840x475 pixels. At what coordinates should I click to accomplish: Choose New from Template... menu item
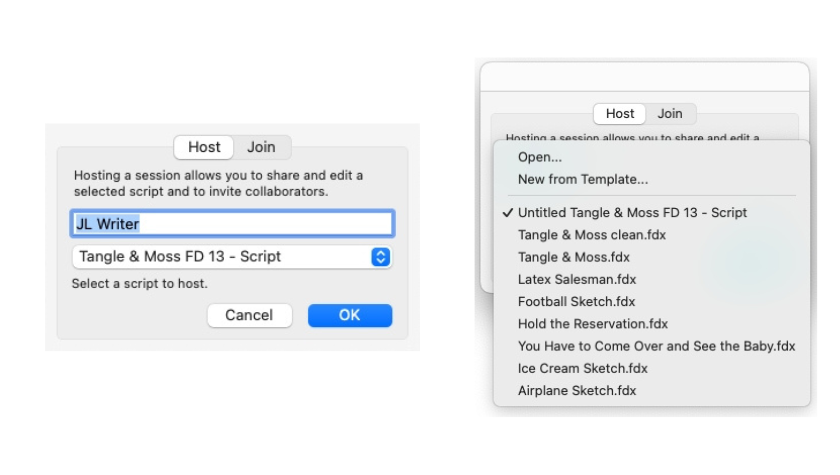click(583, 180)
